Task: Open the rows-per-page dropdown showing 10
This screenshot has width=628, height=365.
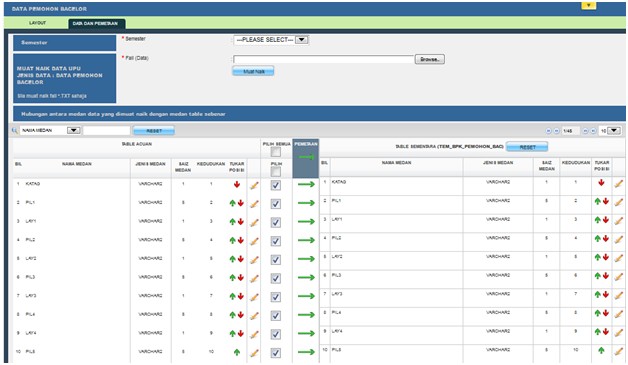Action: (610, 131)
